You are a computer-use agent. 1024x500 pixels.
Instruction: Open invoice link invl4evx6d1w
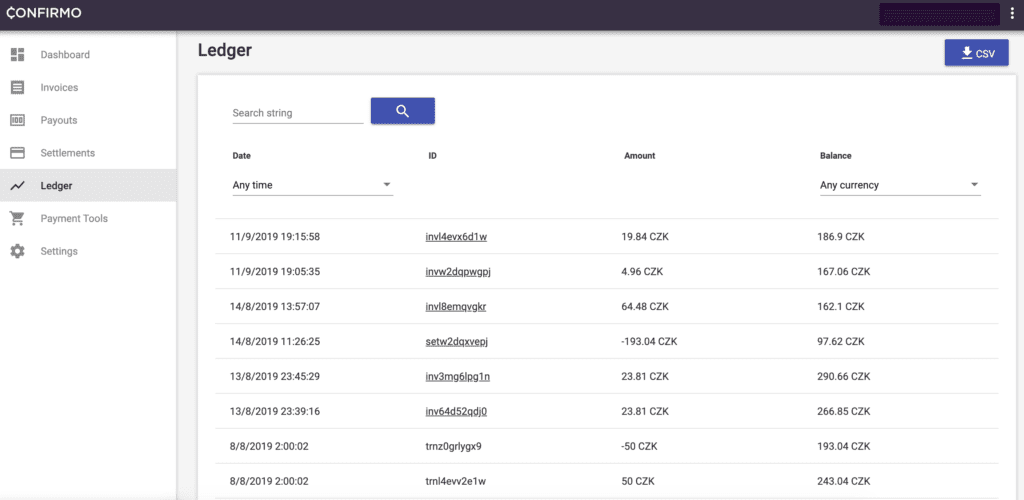[x=456, y=237]
